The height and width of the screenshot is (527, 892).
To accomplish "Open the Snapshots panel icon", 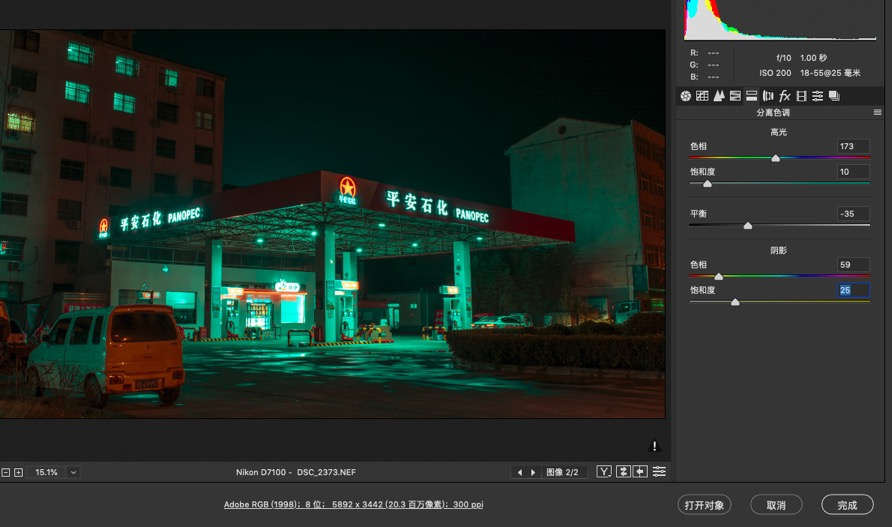I will (x=834, y=96).
